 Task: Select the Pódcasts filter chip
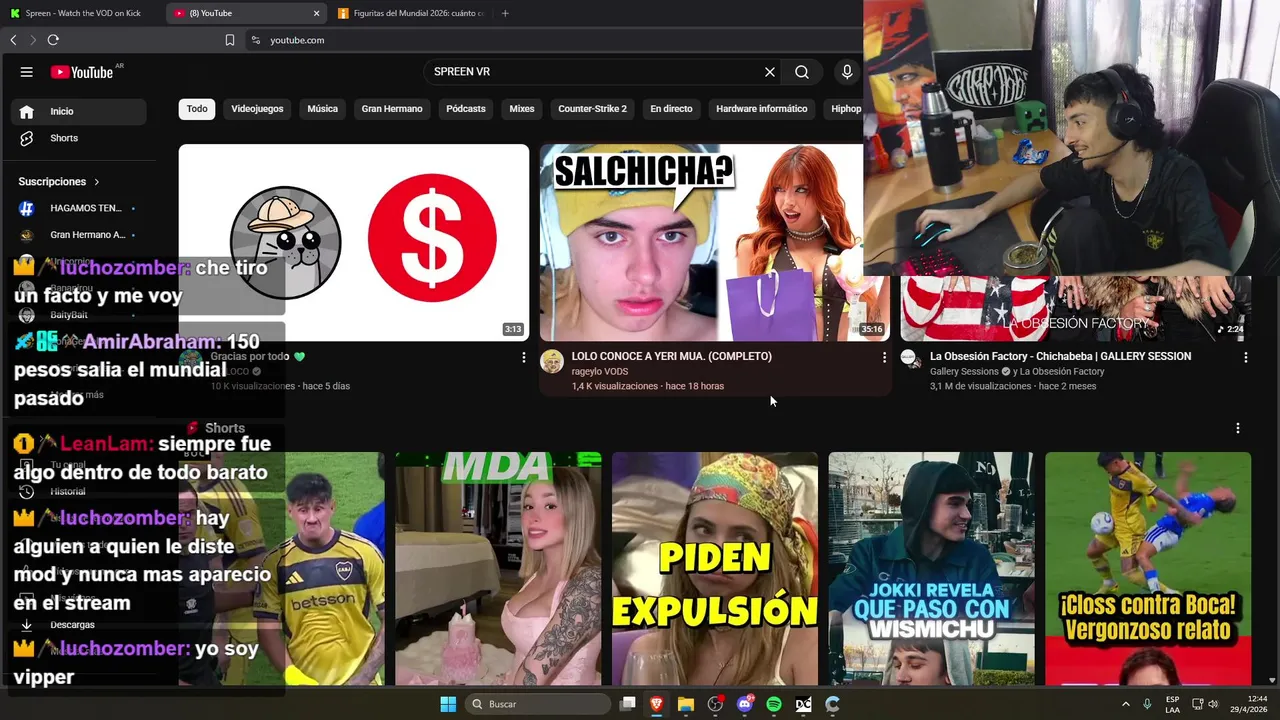466,109
